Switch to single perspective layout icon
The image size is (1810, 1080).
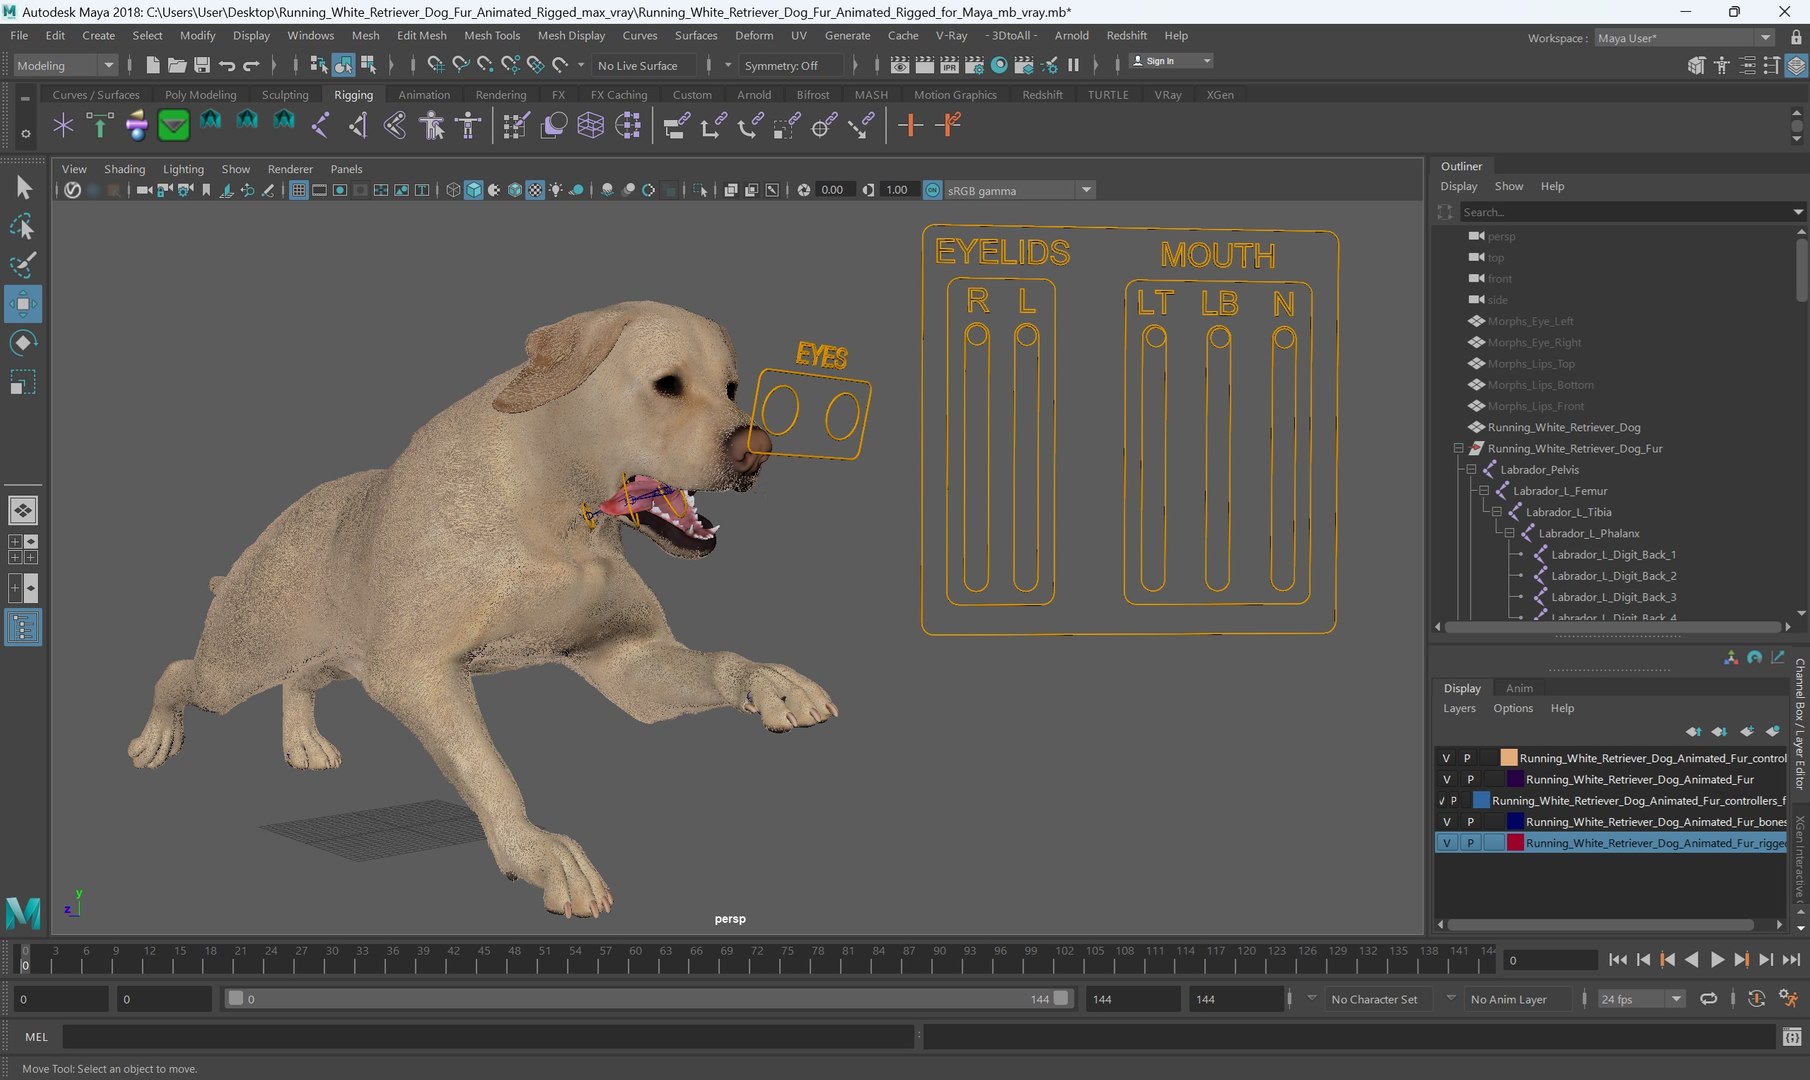22,511
